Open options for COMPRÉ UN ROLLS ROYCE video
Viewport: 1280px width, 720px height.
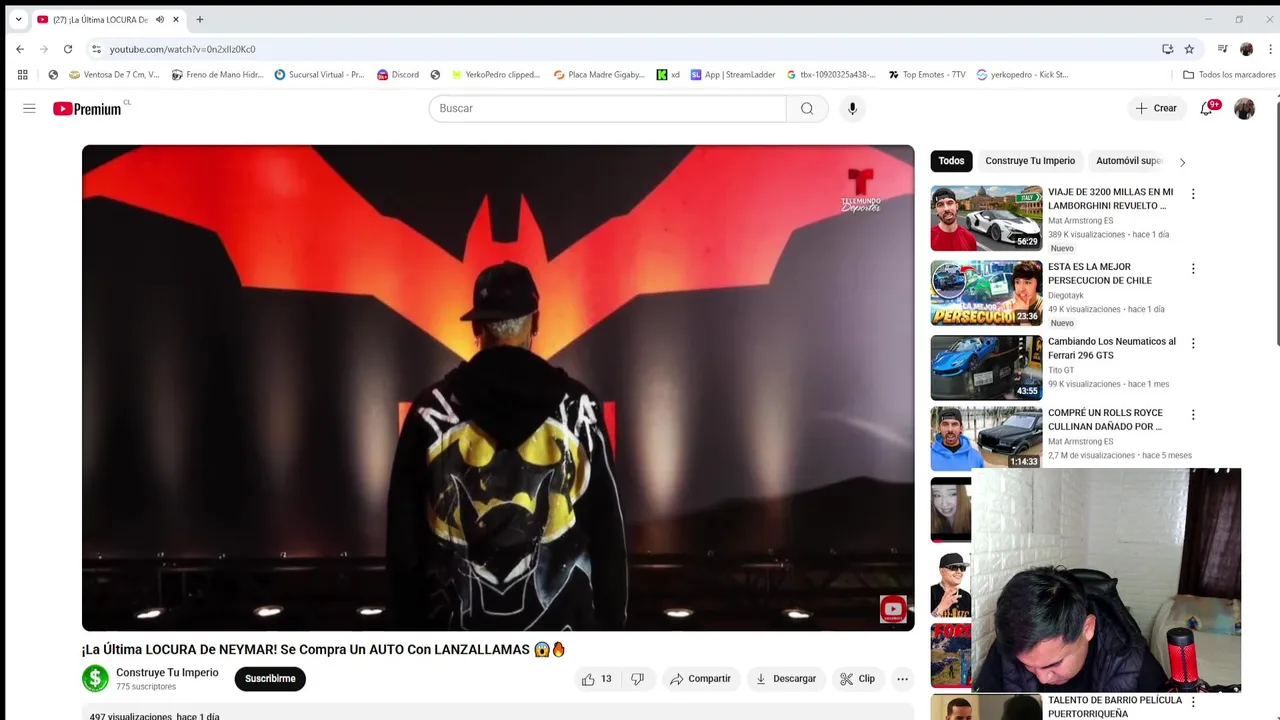(x=1192, y=415)
